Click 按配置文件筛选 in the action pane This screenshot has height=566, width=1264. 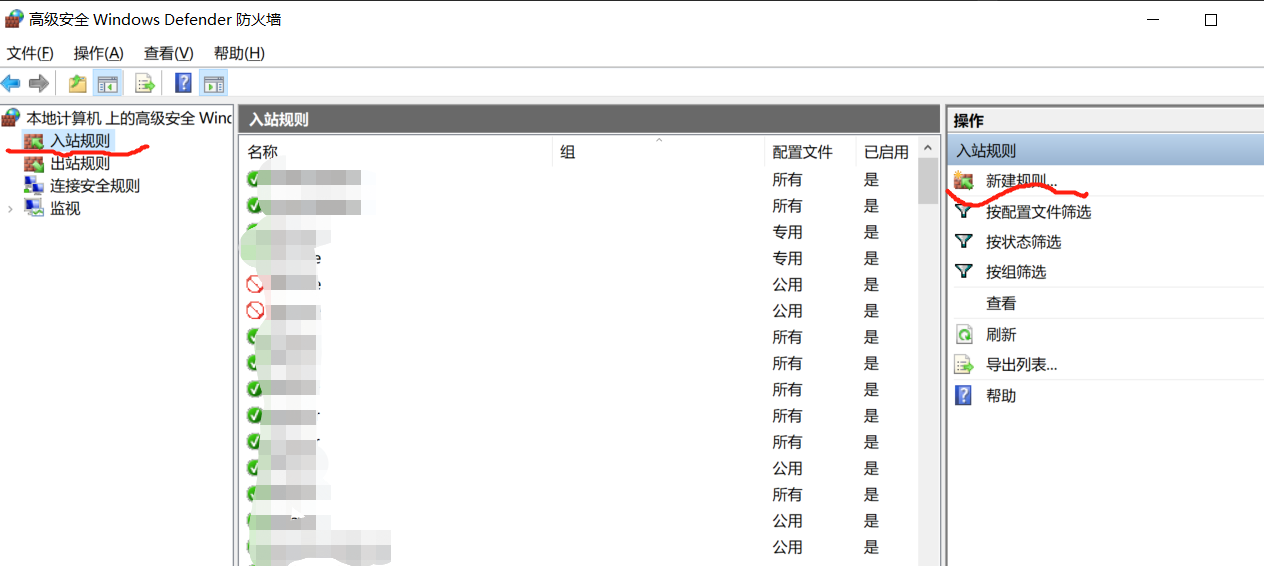pyautogui.click(x=1038, y=212)
